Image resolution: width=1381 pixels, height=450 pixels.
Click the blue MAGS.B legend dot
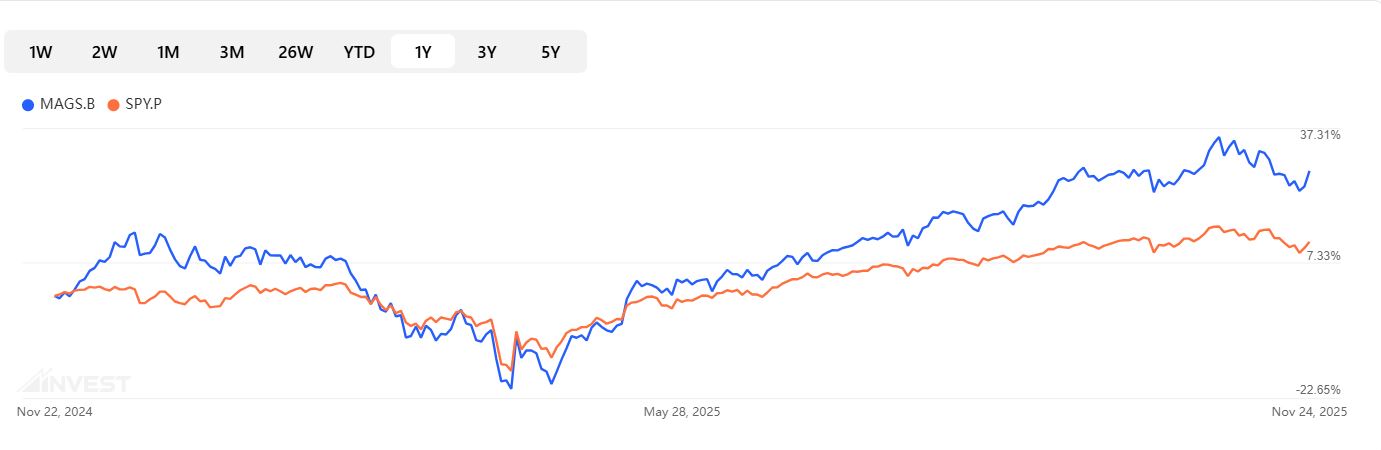pyautogui.click(x=28, y=104)
